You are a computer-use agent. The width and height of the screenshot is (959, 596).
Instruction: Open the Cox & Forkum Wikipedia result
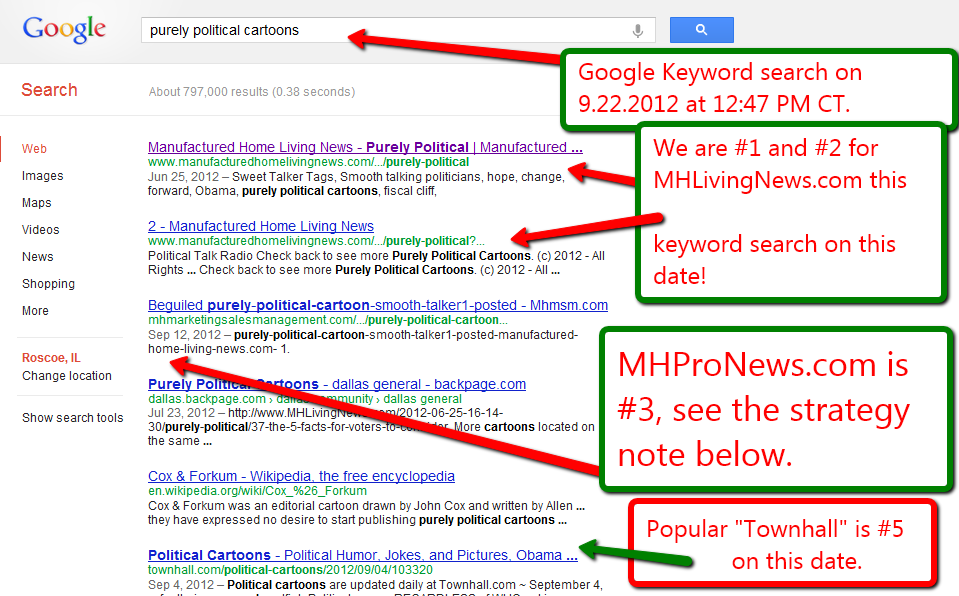pyautogui.click(x=301, y=476)
